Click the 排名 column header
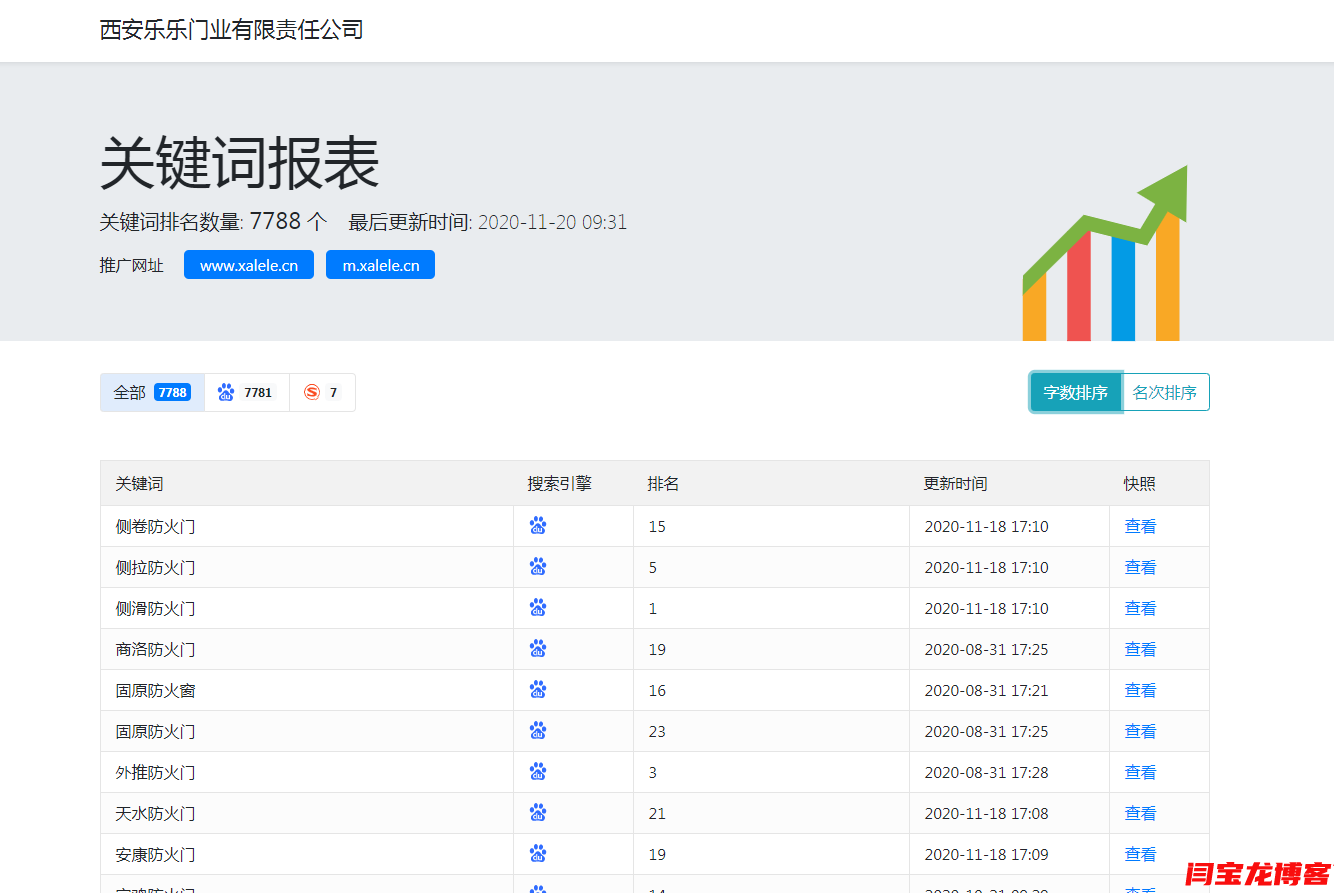Viewport: 1334px width, 893px height. 663,484
